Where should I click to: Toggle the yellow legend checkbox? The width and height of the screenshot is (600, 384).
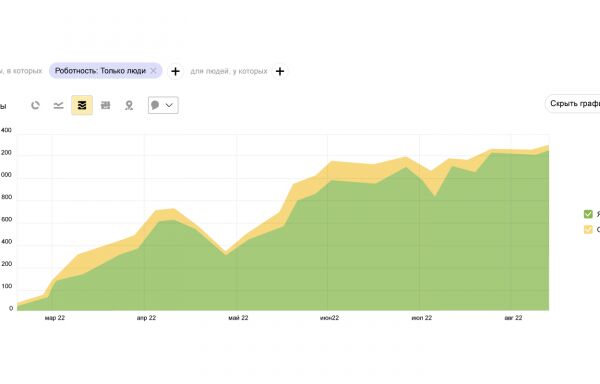tap(588, 229)
